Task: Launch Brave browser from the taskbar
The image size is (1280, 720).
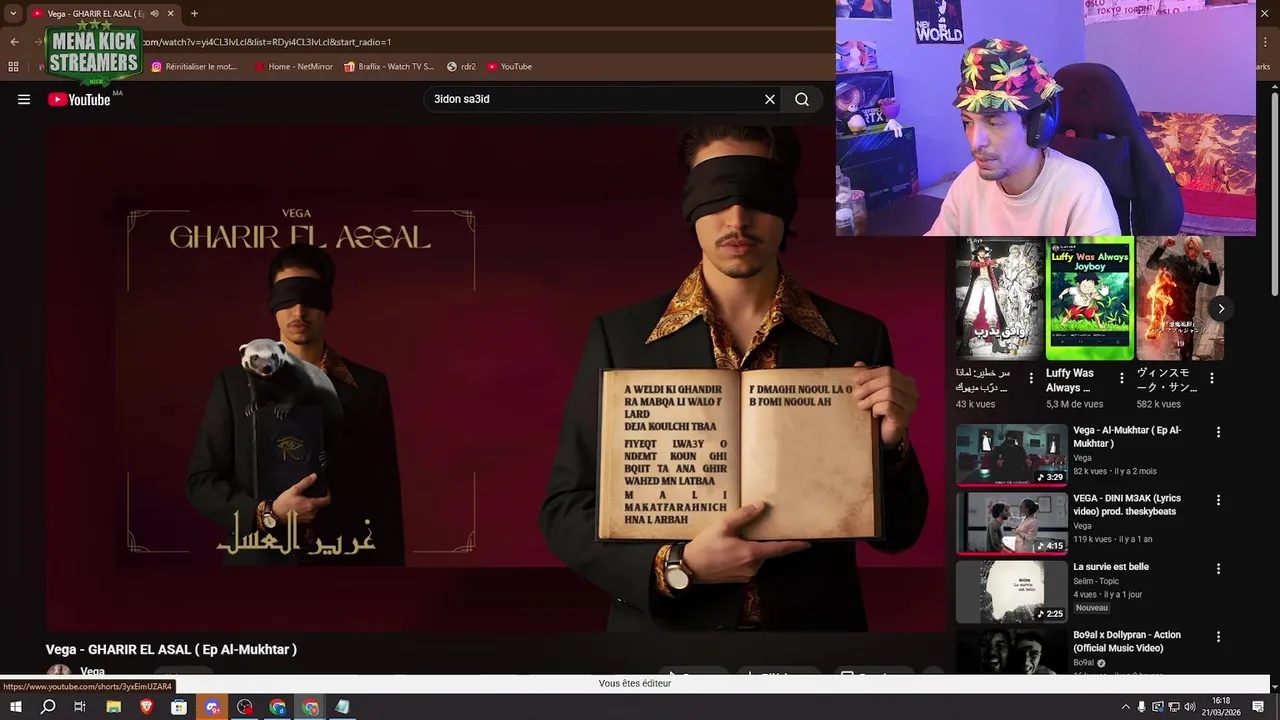Action: point(147,707)
